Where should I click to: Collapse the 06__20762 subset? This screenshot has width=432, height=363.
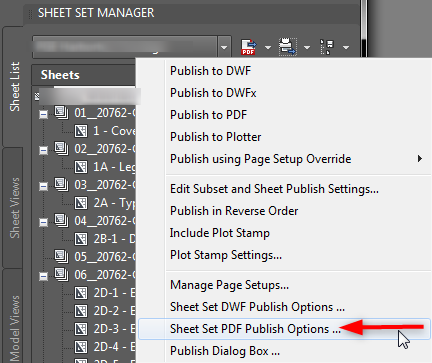(x=43, y=276)
